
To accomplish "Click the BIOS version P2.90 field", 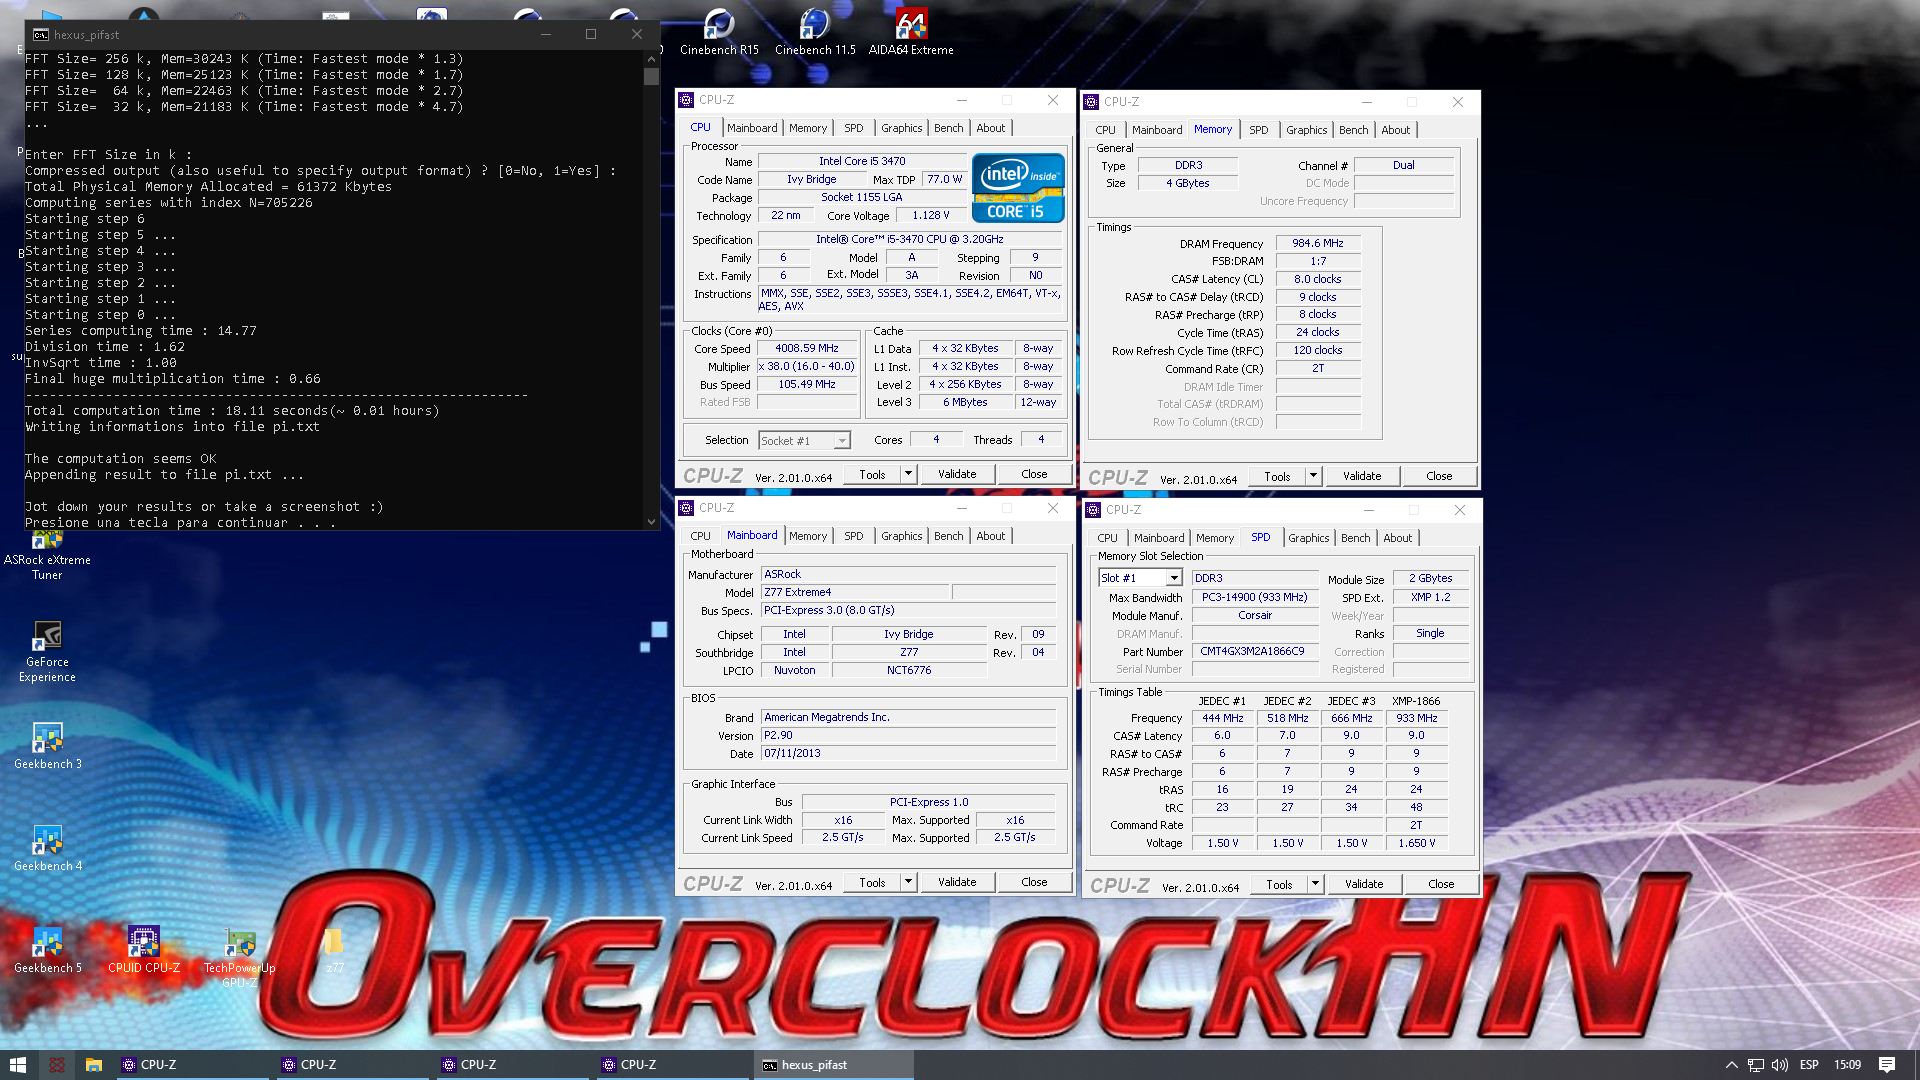I will point(908,735).
